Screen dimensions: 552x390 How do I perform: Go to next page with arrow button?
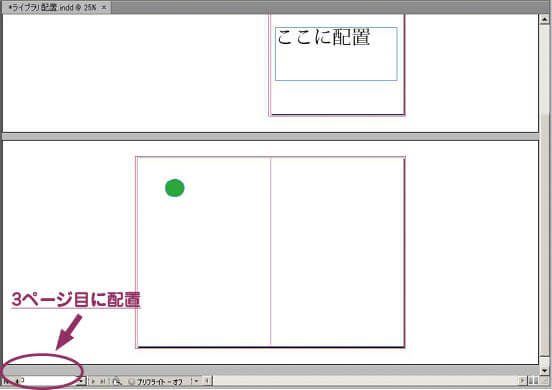93,381
